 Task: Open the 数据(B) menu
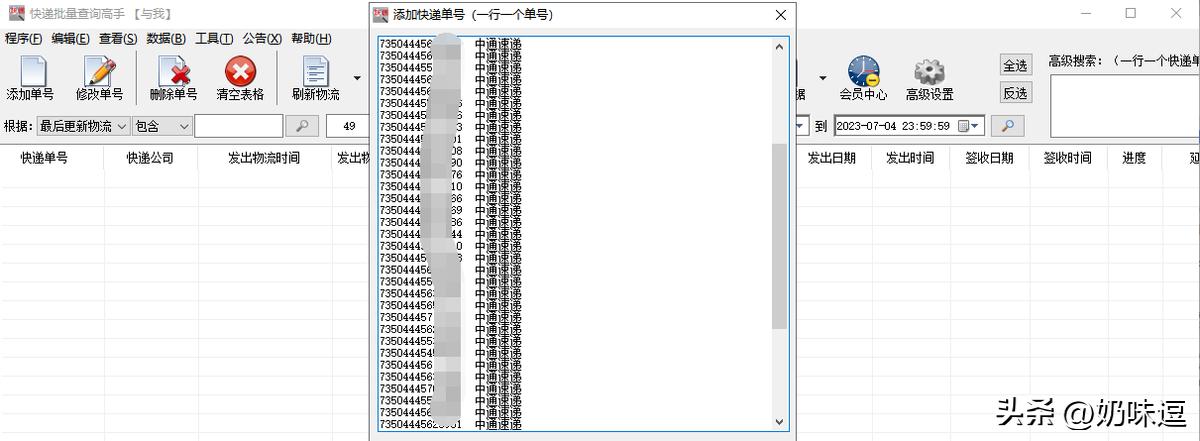point(166,39)
